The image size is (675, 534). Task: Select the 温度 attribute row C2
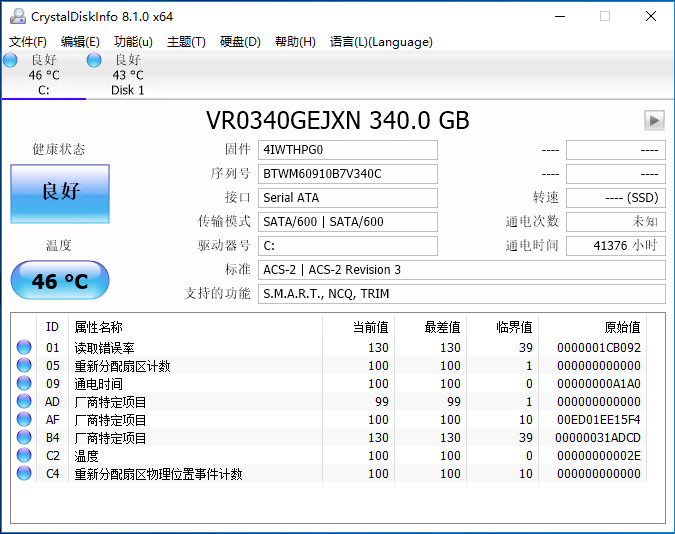pos(329,456)
